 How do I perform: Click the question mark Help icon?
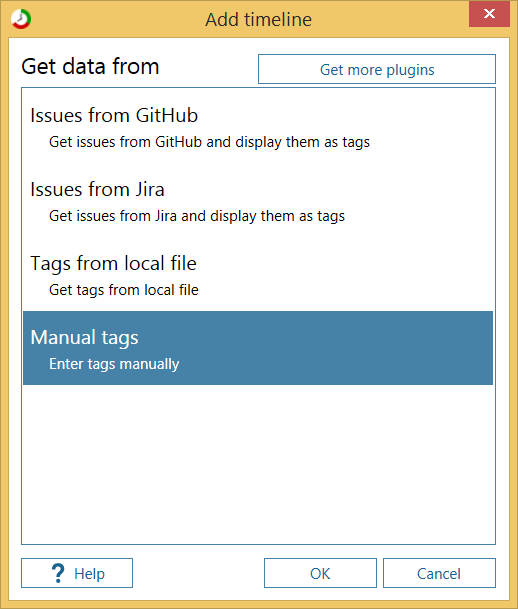pyautogui.click(x=58, y=573)
